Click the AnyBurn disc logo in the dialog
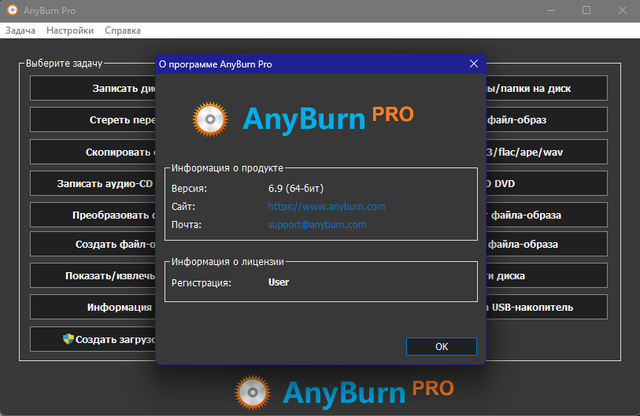The height and width of the screenshot is (416, 640). [x=210, y=119]
